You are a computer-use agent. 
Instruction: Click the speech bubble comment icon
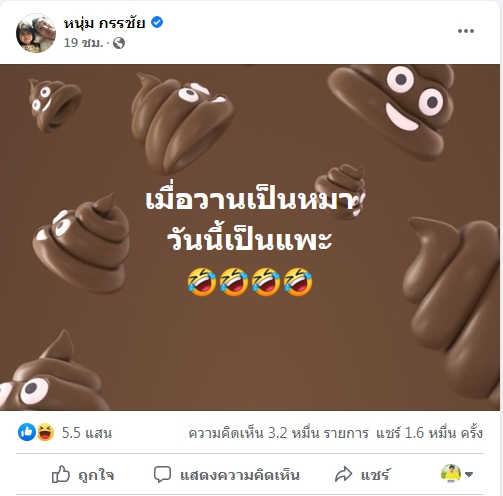162,474
